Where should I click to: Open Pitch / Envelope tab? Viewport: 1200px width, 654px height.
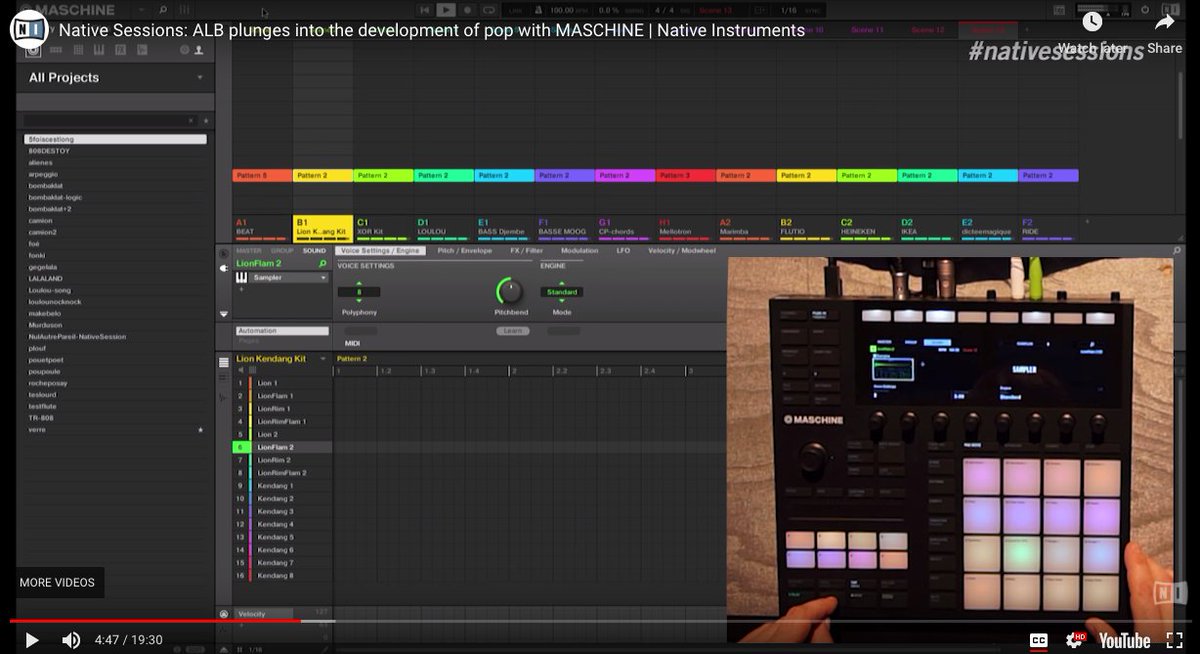[465, 250]
